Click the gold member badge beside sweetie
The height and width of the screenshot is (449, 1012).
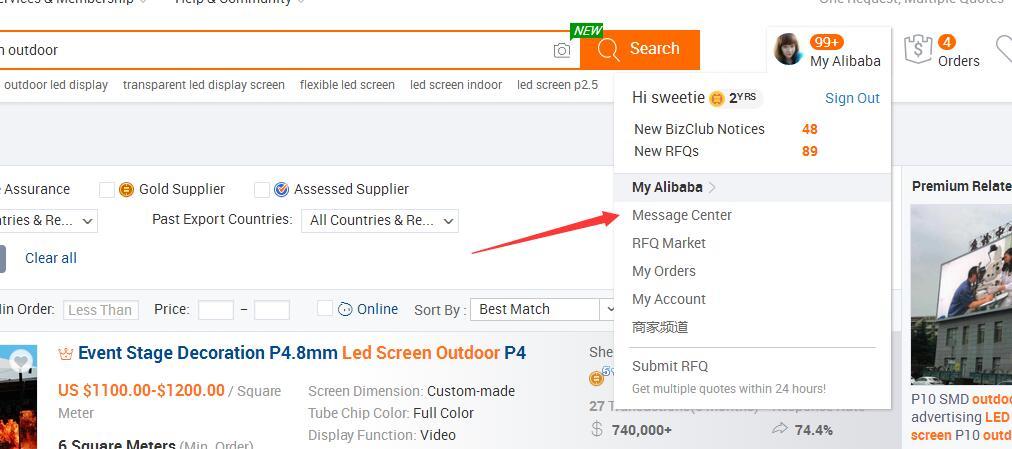pos(716,99)
